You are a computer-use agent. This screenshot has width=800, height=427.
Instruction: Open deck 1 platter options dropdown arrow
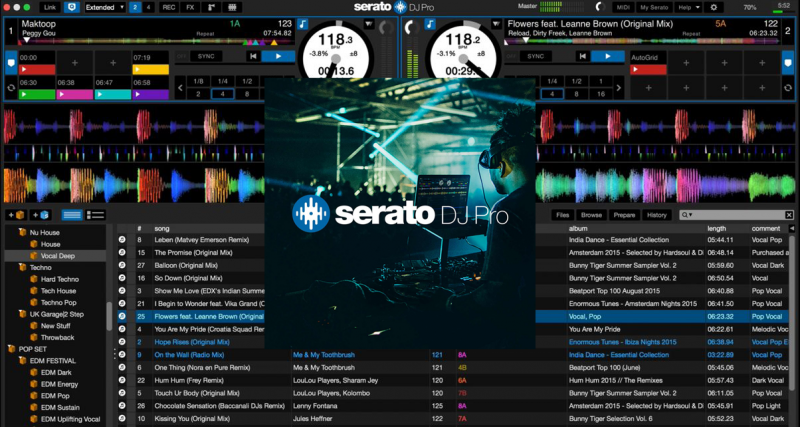(x=368, y=24)
